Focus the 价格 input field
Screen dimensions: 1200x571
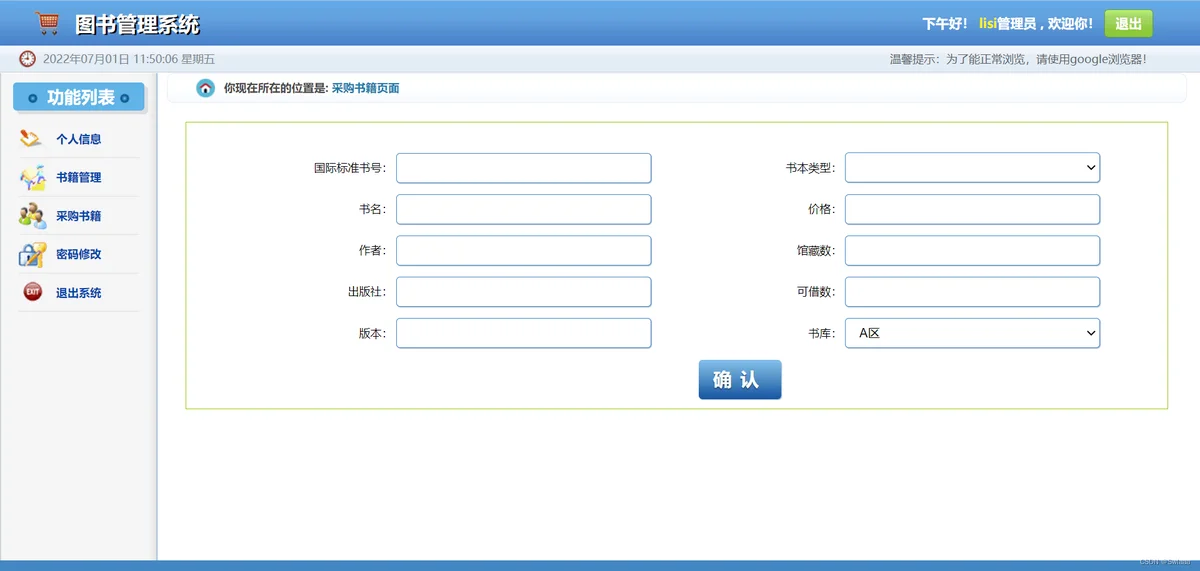[x=972, y=209]
